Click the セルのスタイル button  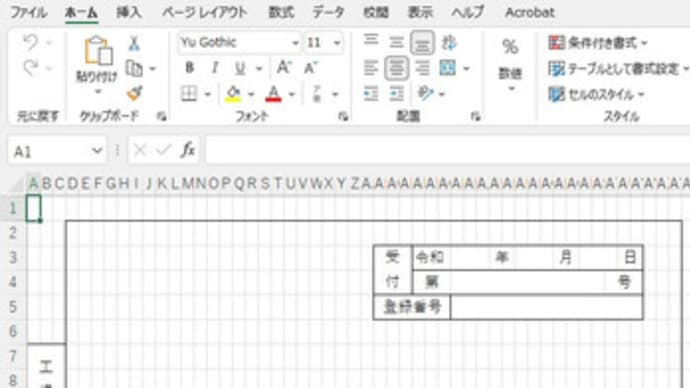596,94
